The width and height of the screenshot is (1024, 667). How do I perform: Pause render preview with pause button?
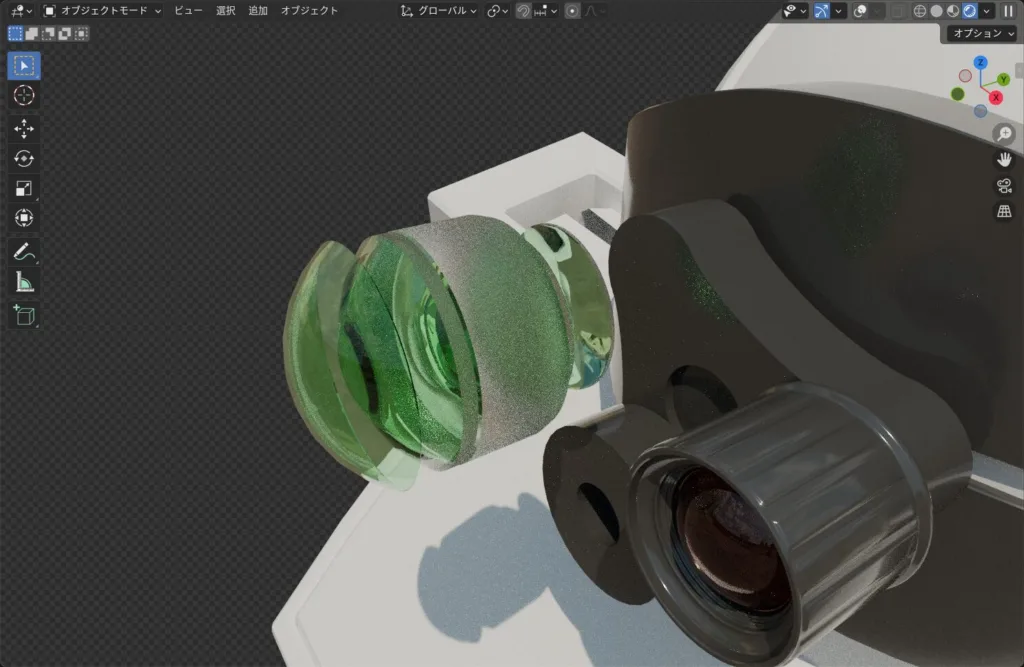1008,11
